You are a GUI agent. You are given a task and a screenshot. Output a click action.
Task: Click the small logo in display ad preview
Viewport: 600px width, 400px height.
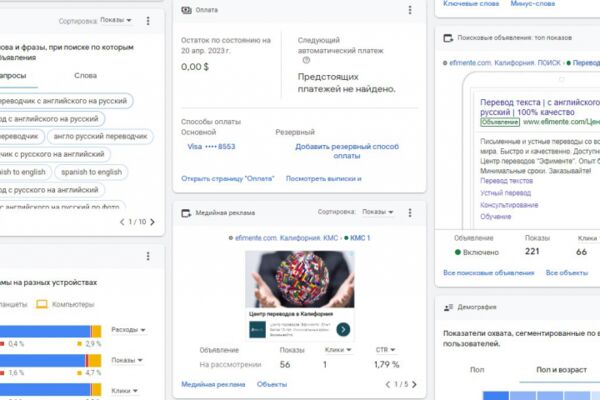coord(257,329)
